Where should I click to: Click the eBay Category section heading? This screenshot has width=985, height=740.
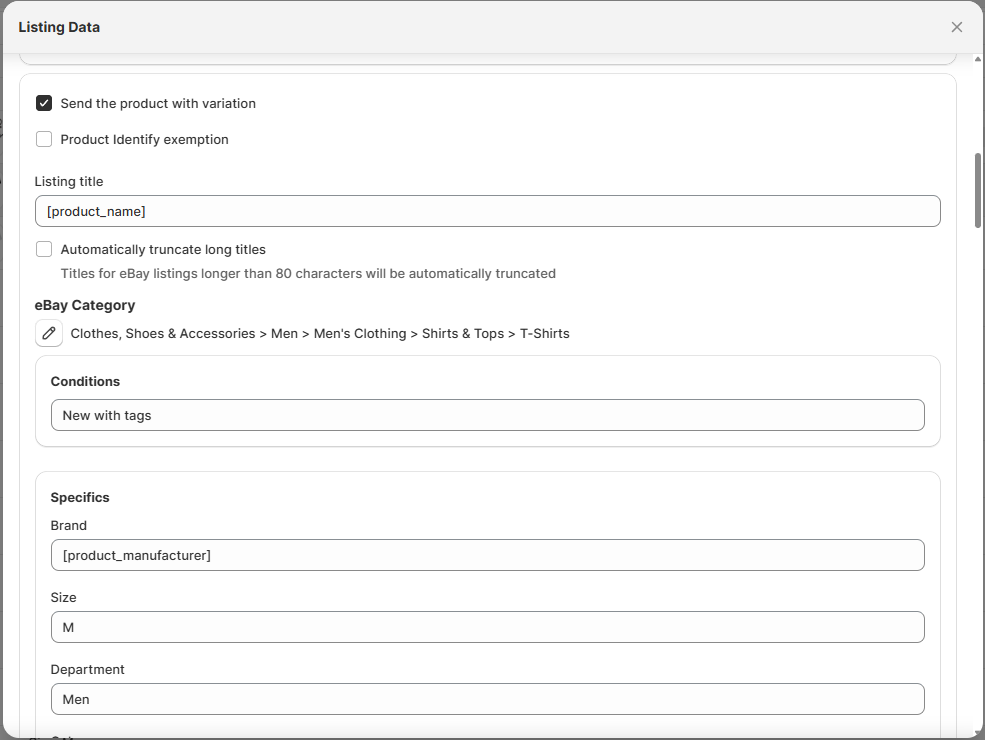click(x=85, y=305)
